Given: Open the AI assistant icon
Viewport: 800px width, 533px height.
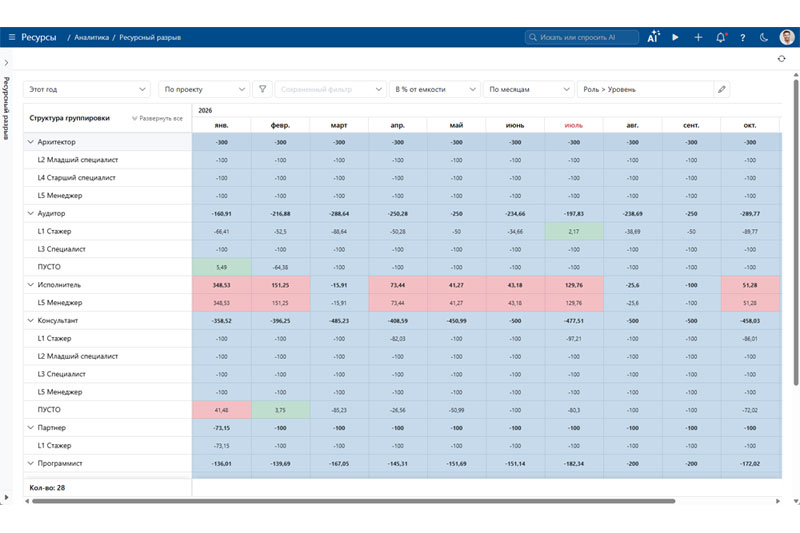Looking at the screenshot, I should tap(653, 37).
